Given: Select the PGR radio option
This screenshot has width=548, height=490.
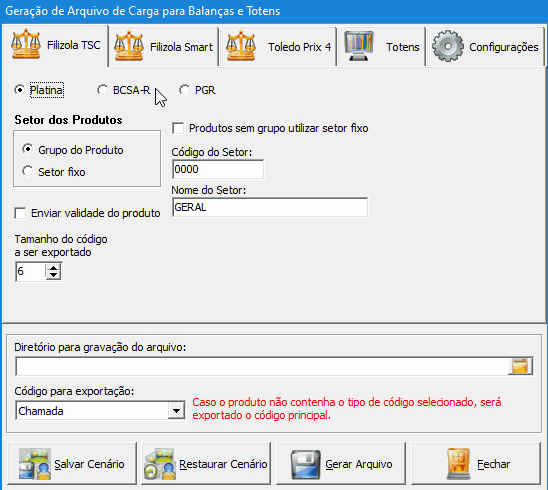Looking at the screenshot, I should pyautogui.click(x=184, y=90).
